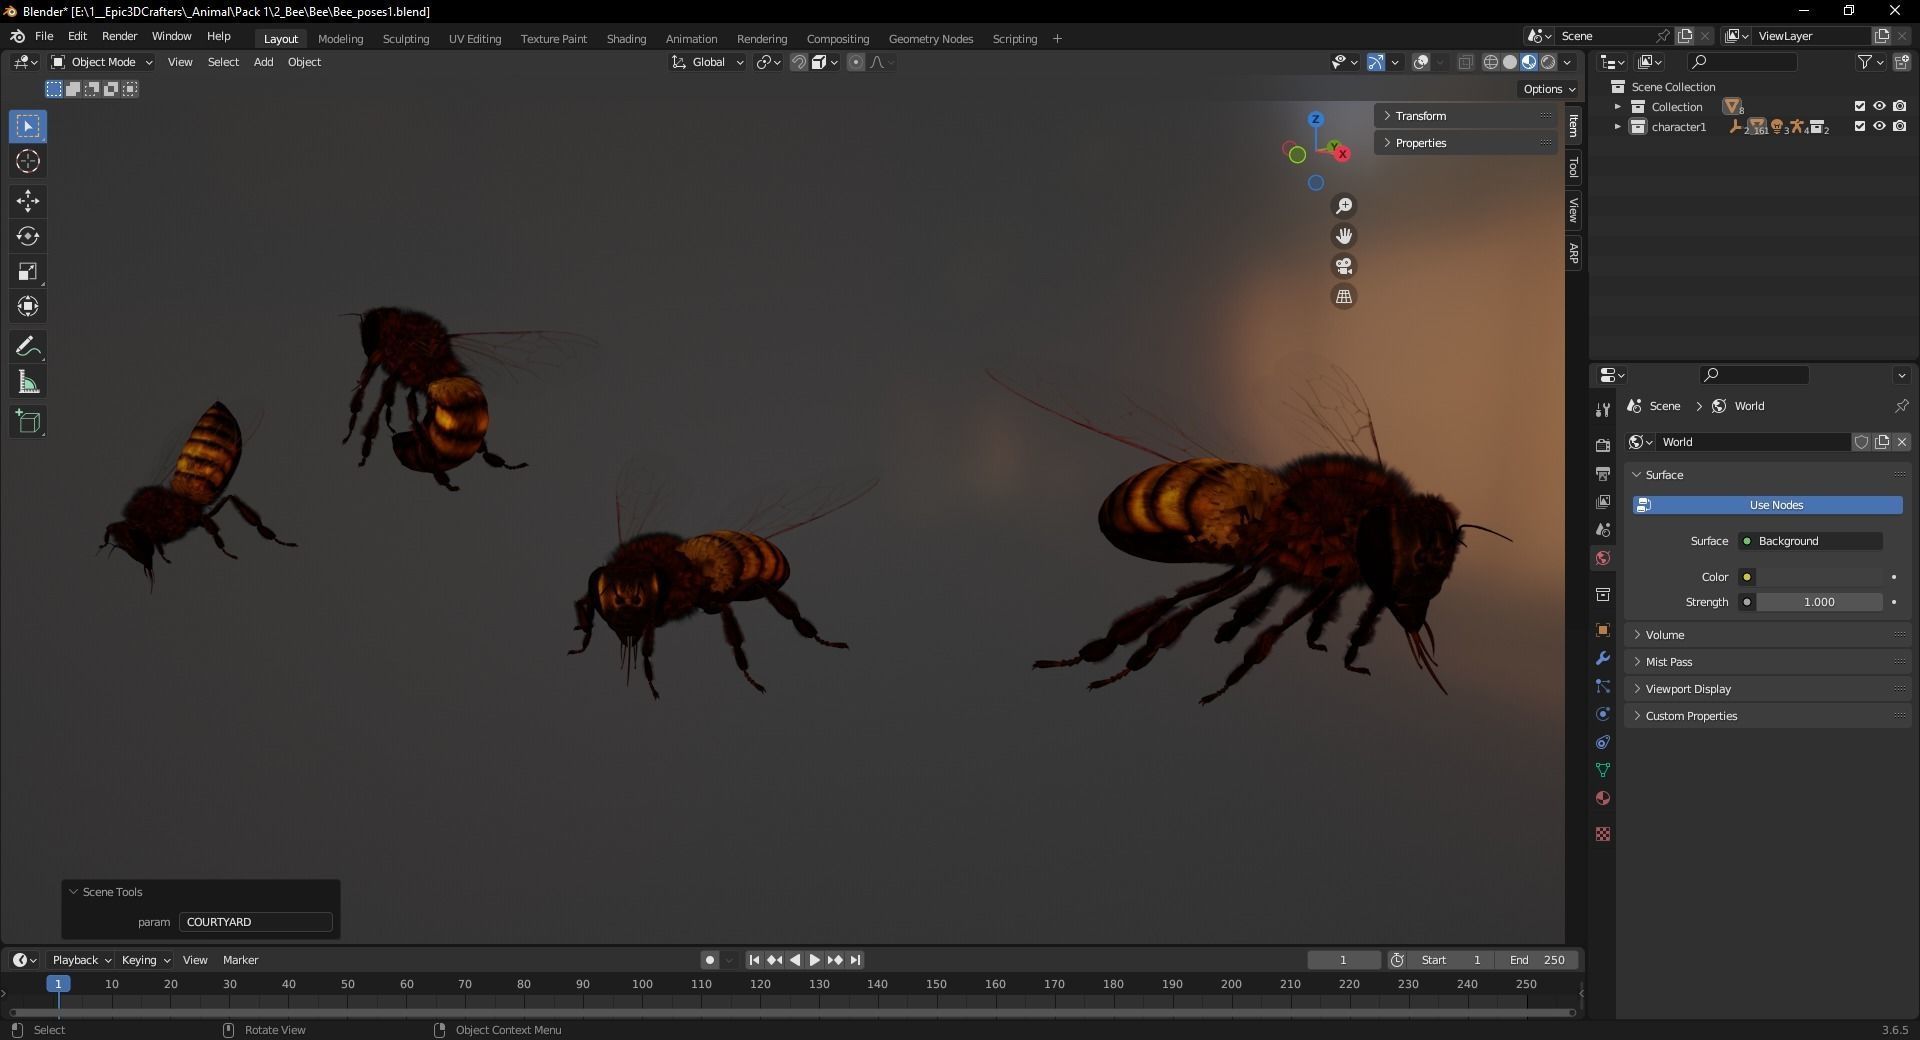
Task: Select the Scale tool
Action: point(28,271)
